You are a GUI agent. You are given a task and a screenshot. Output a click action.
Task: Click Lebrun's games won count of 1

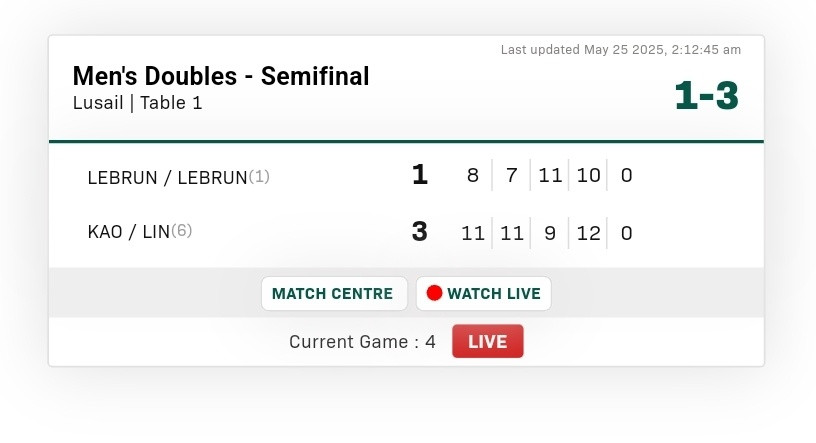click(419, 176)
